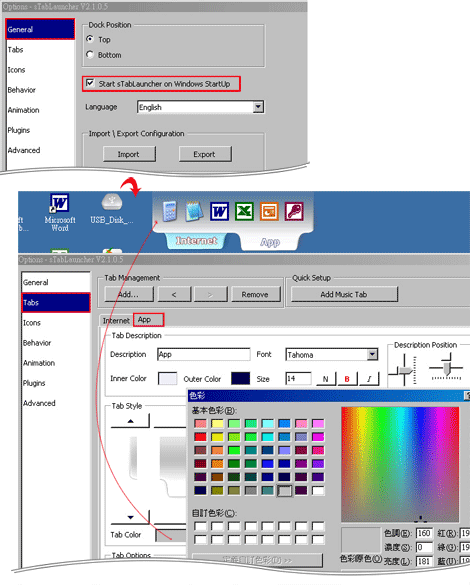Open the USB_Disk desktop shortcut

click(x=112, y=209)
